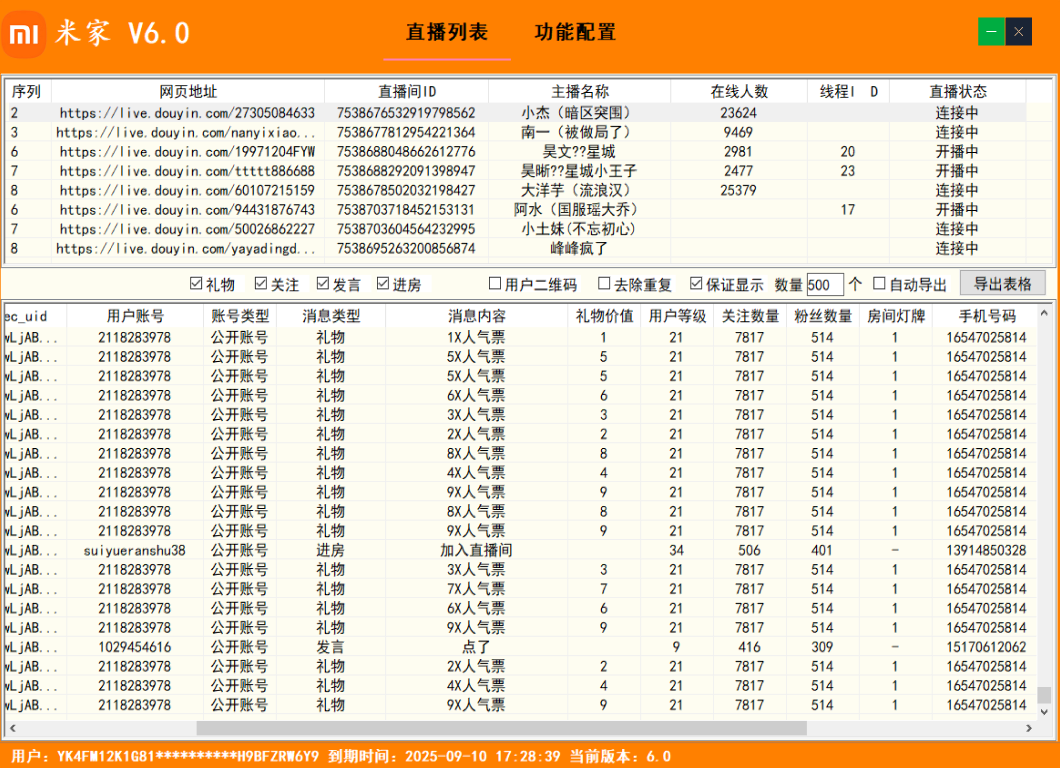
Task: Click the 手机号码 column header
Action: tap(987, 316)
